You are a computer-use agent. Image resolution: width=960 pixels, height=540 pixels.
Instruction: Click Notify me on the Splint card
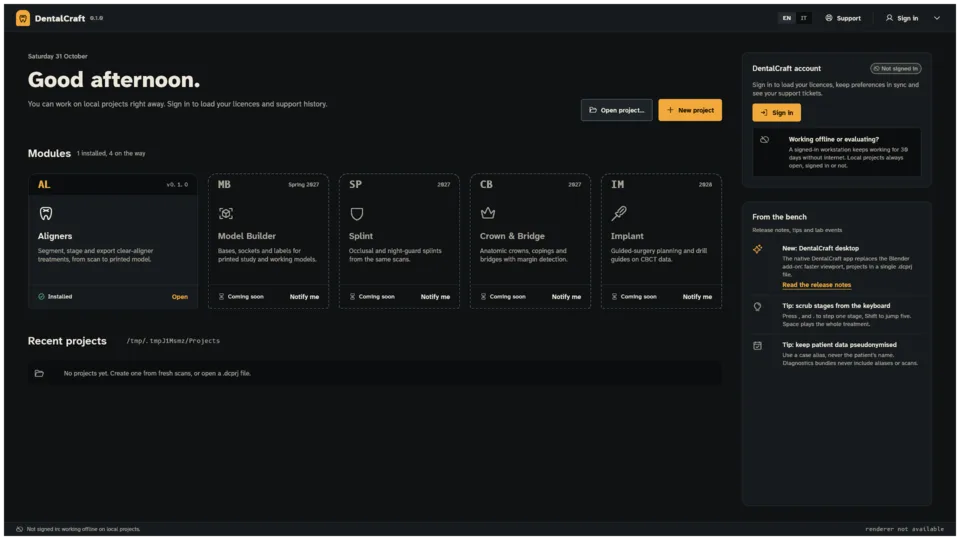[x=435, y=297]
